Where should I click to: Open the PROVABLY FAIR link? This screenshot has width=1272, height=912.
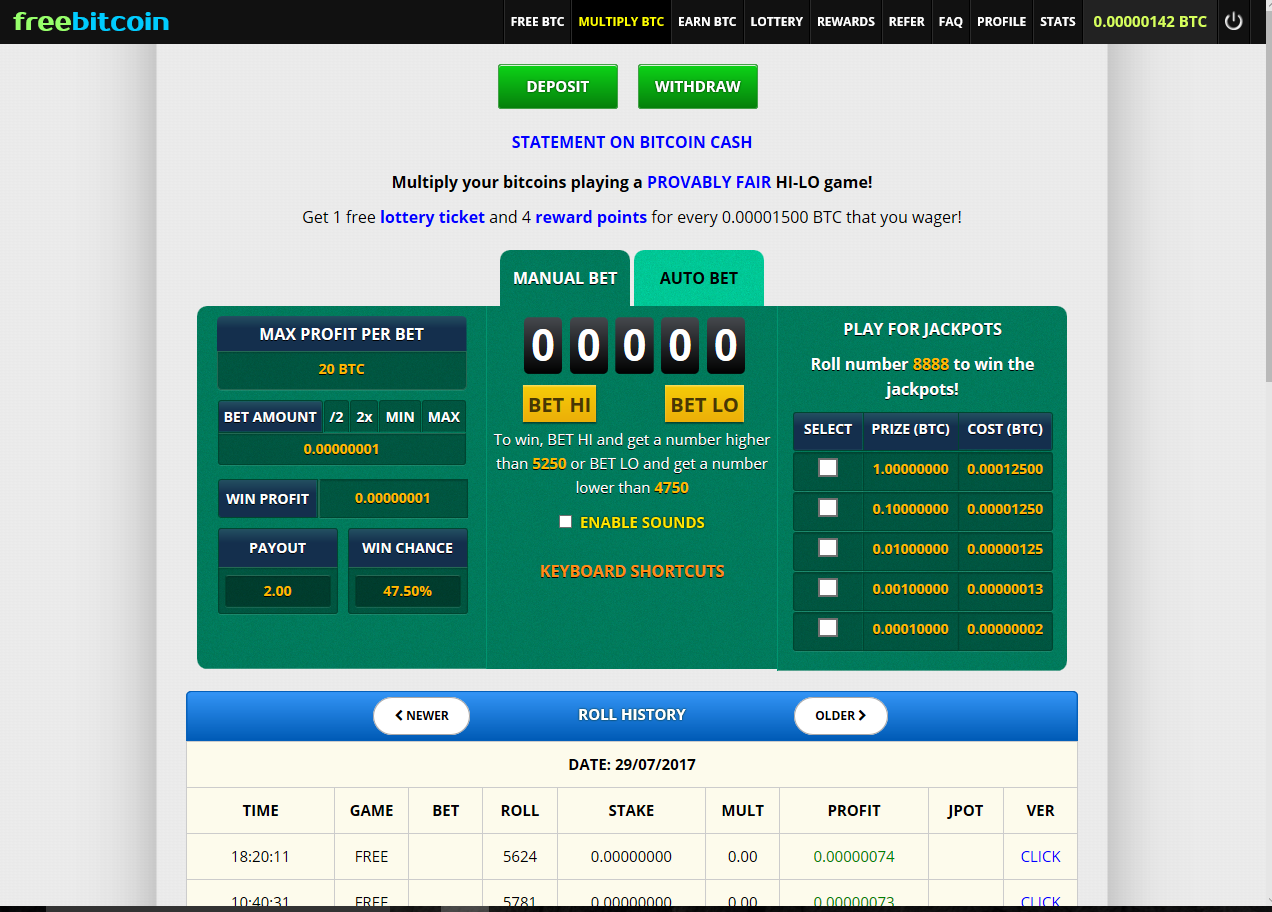pos(709,182)
